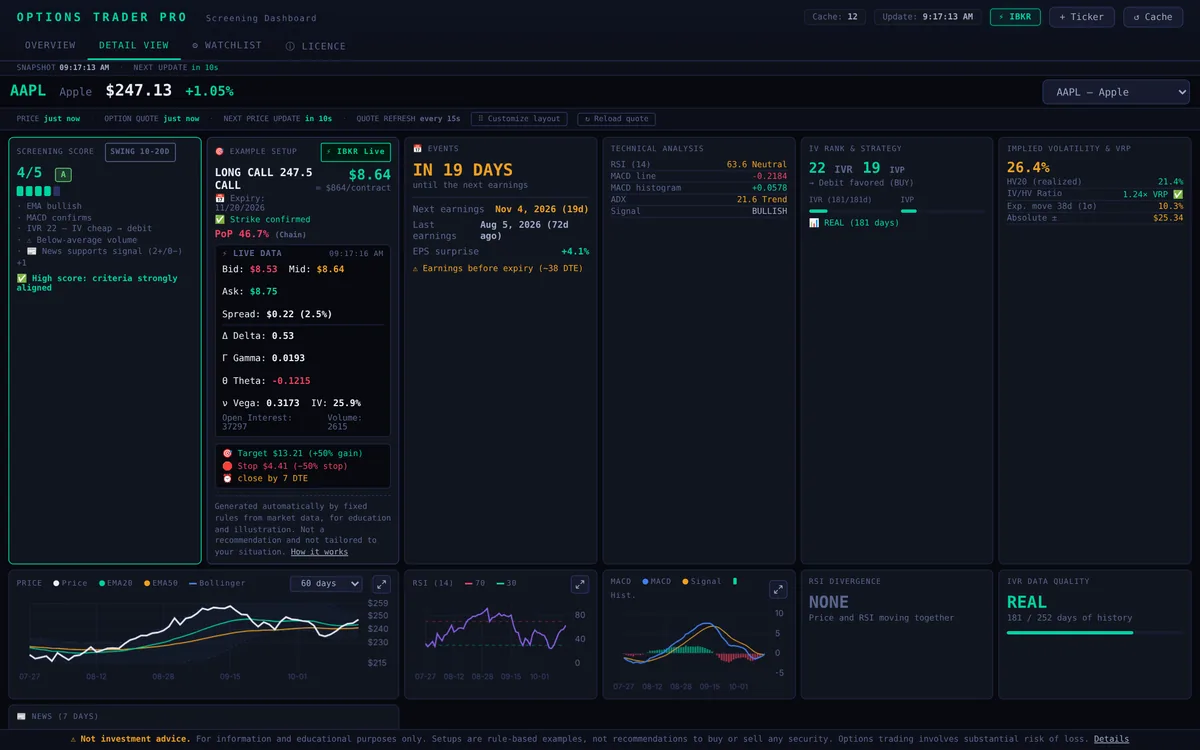Click the NONE RSI divergence value

[829, 602]
